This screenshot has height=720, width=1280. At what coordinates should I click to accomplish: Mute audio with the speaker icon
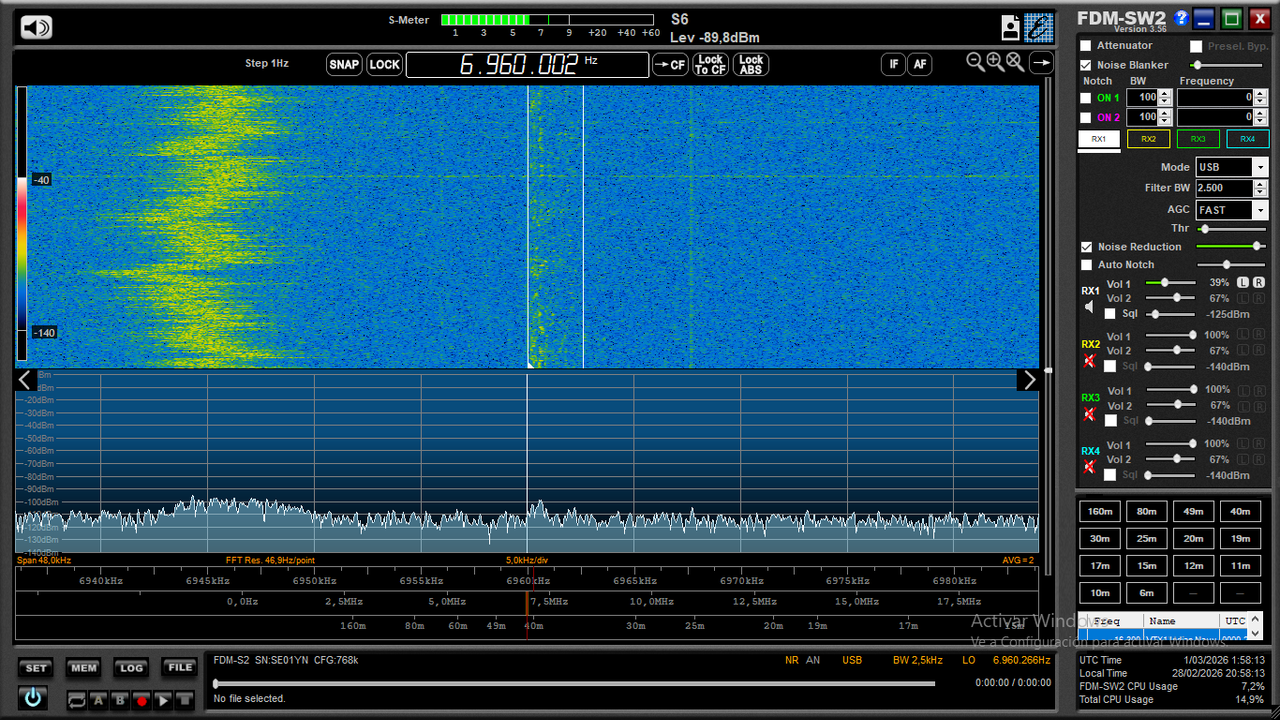36,27
